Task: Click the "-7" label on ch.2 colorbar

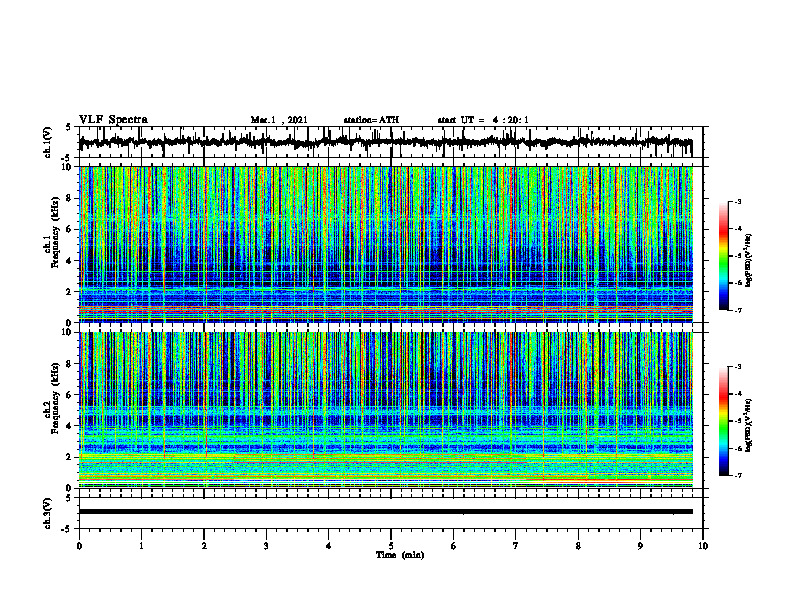Action: [737, 475]
